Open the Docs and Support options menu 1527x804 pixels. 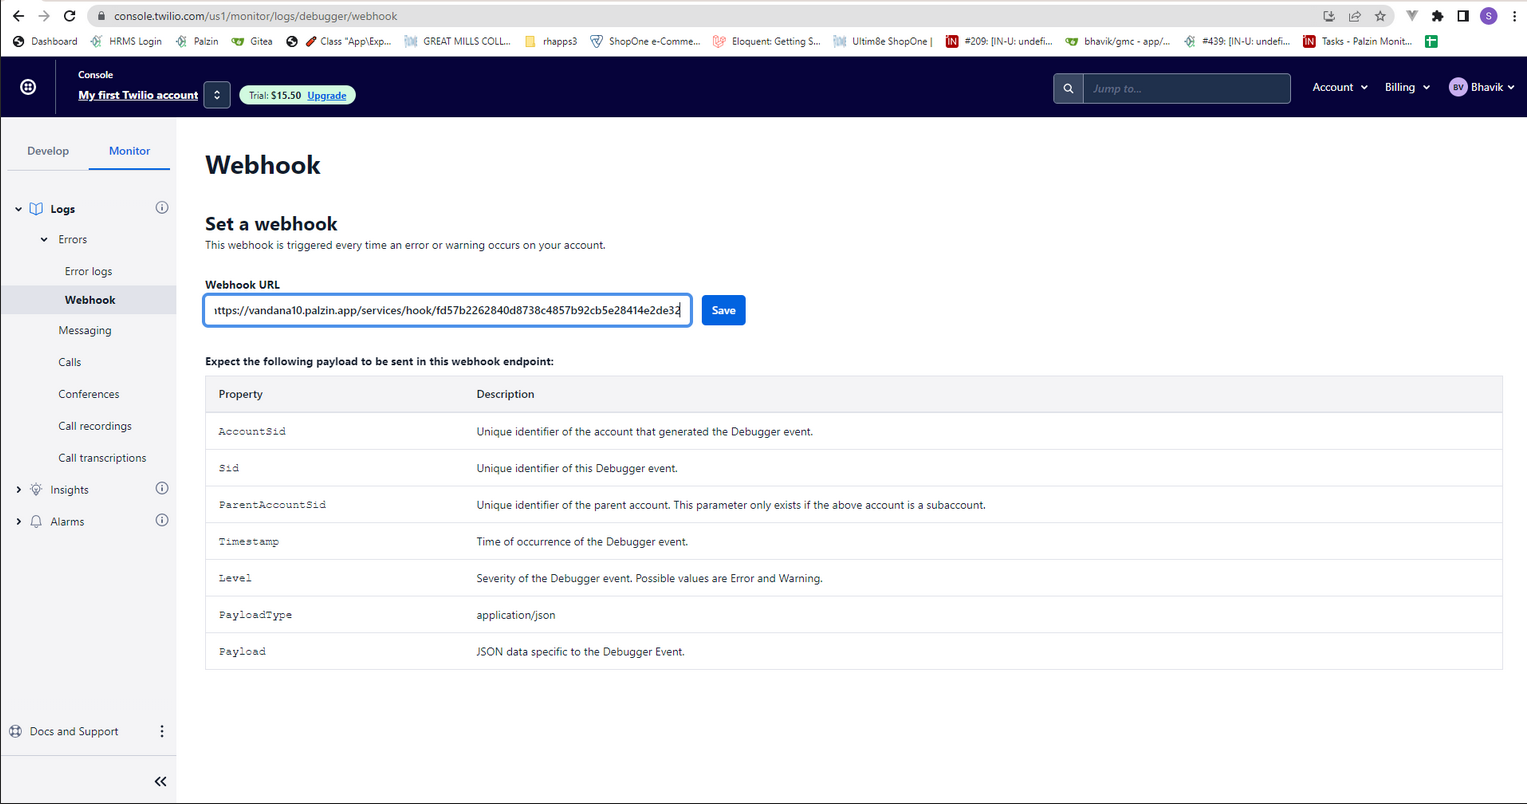tap(162, 731)
